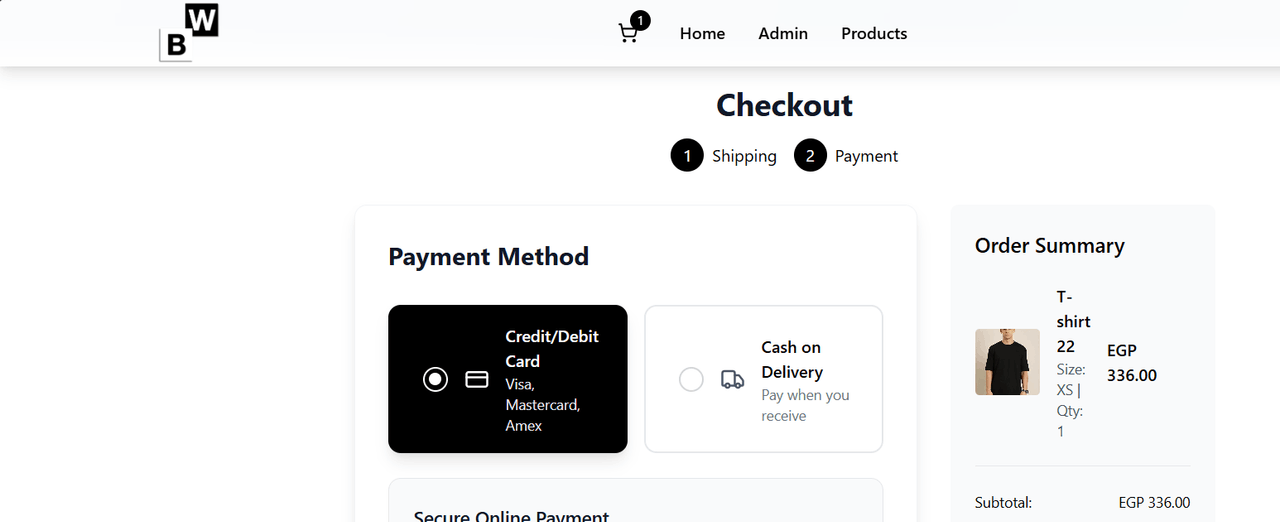Viewport: 1280px width, 522px height.
Task: Choose the Cash on Delivery title text
Action: [x=792, y=360]
